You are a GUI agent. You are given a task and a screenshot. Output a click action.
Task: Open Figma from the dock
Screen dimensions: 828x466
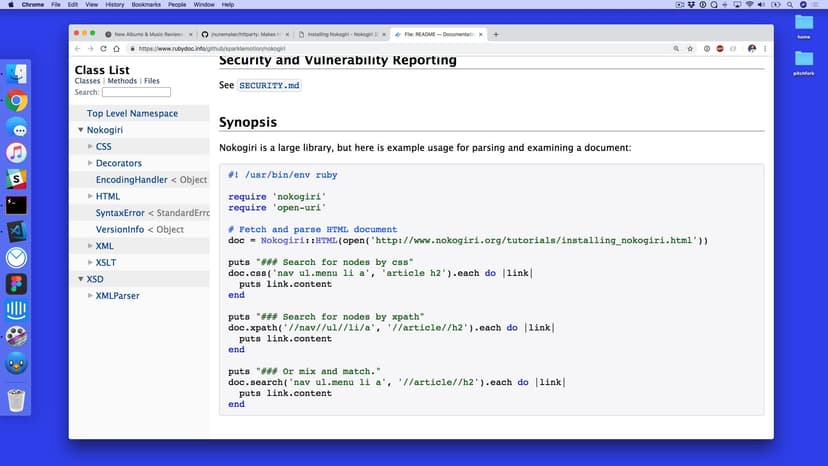click(x=16, y=284)
